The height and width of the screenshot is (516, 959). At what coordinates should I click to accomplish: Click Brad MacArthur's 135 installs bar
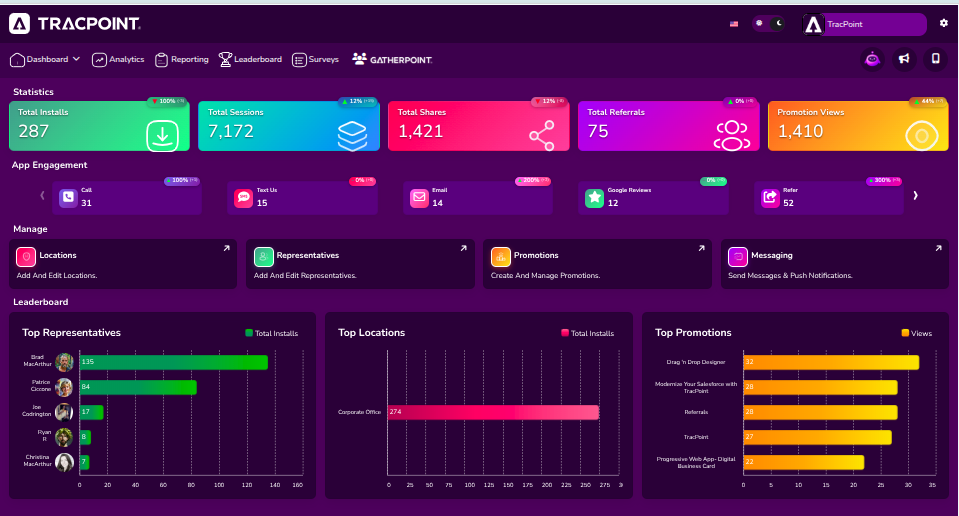[174, 362]
